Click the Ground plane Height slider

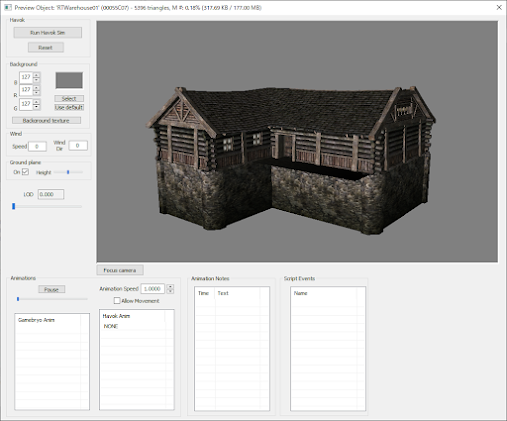tap(68, 172)
